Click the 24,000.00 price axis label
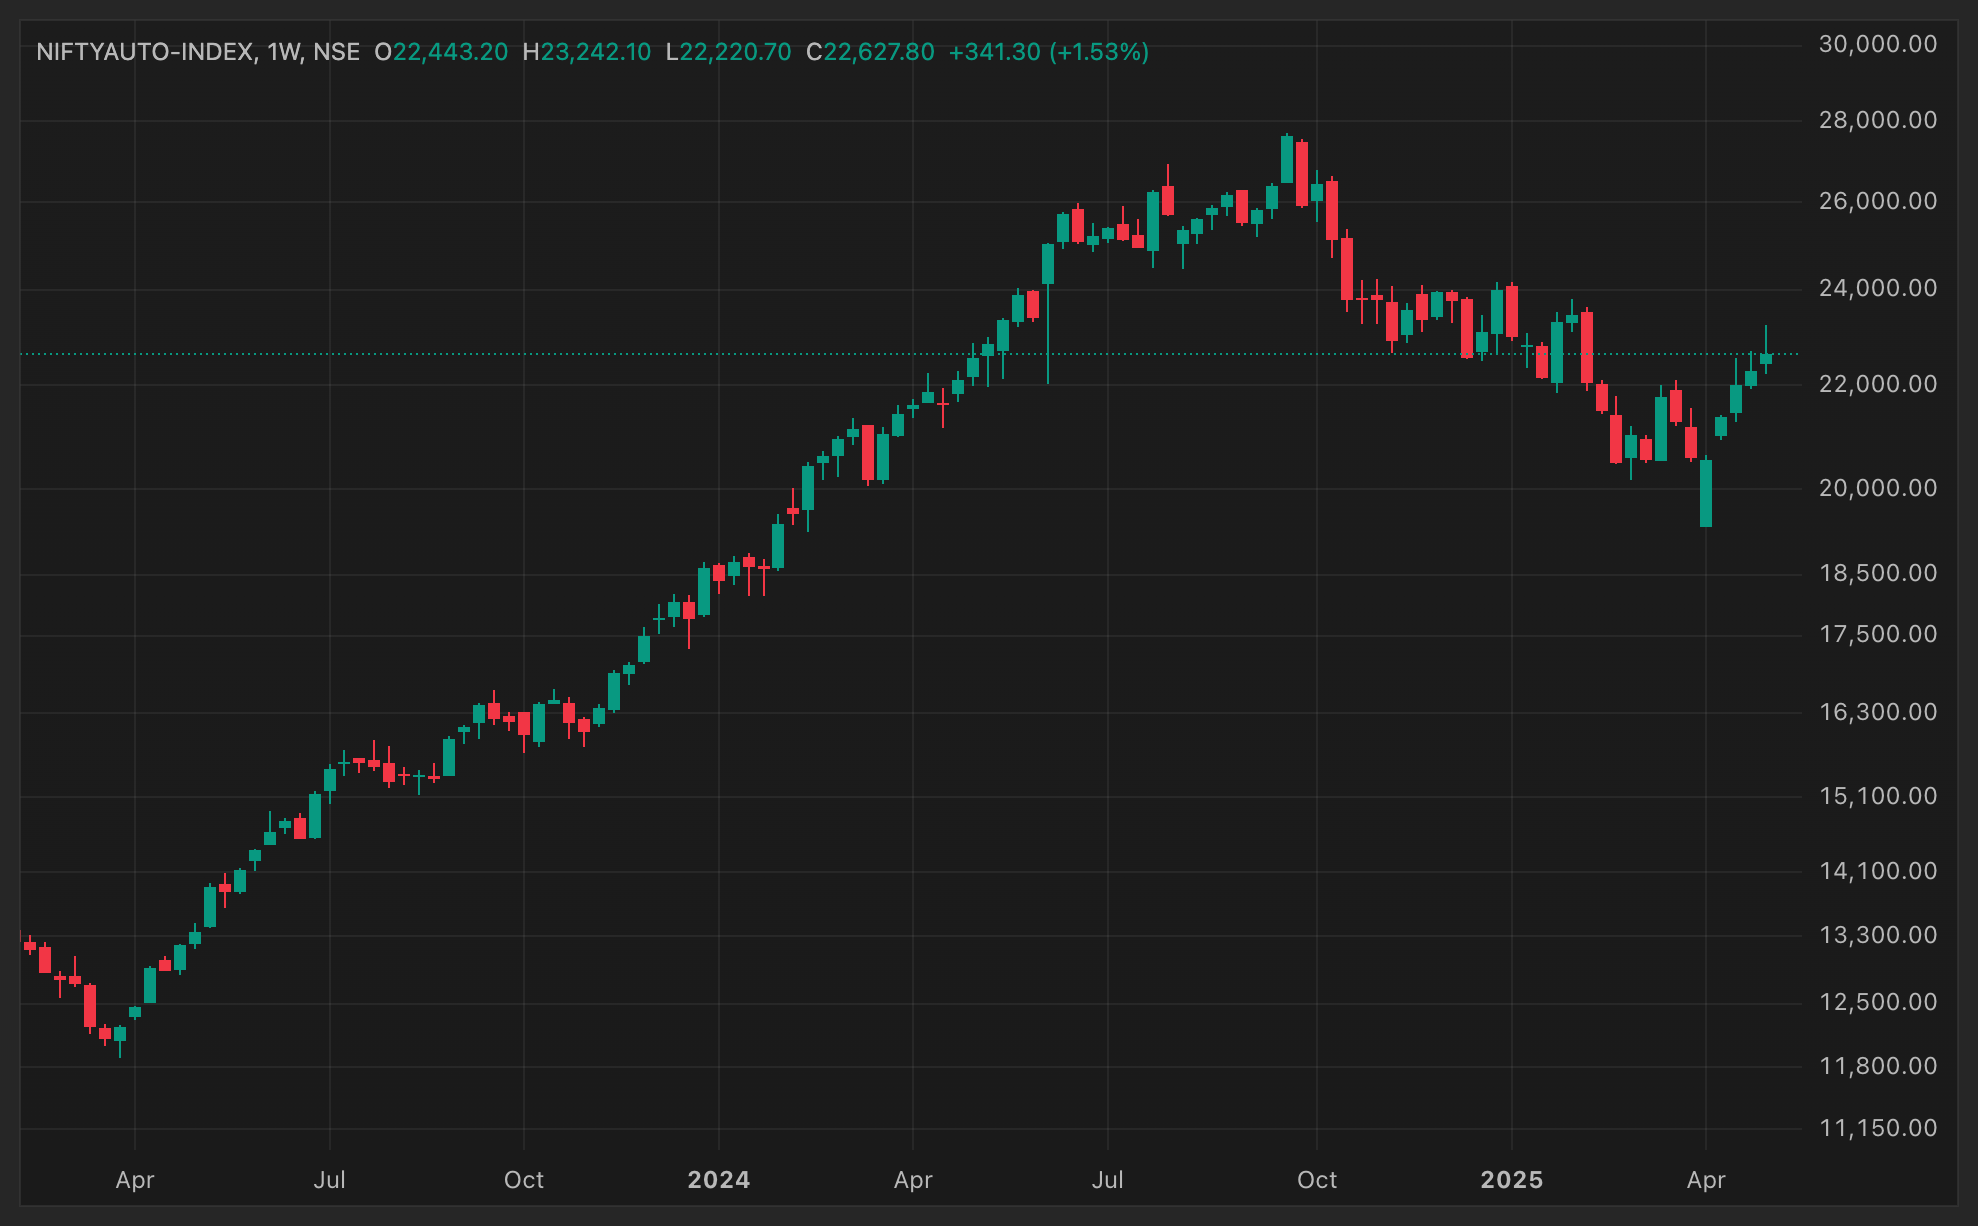1978x1226 pixels. (x=1878, y=288)
